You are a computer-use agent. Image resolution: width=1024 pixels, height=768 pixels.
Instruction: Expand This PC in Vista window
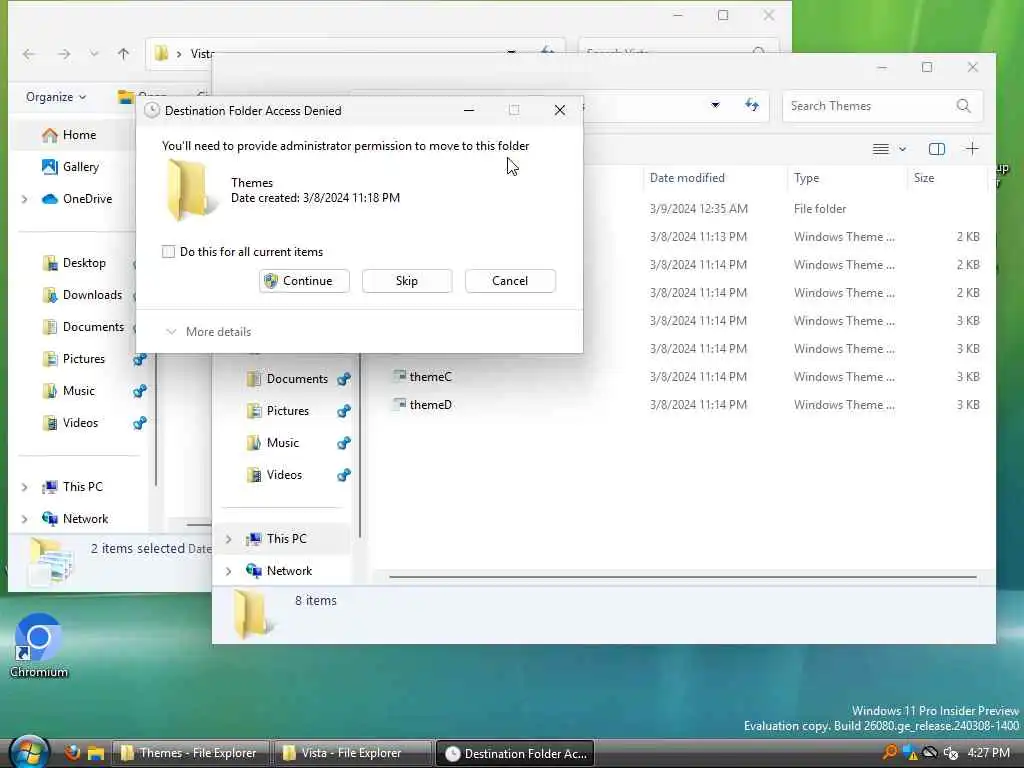pos(25,487)
